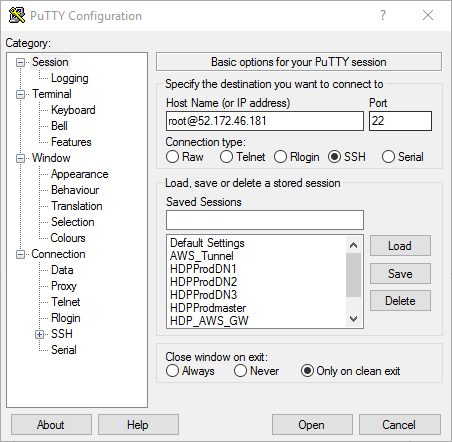
Task: Open the Proxy category
Action: point(64,286)
